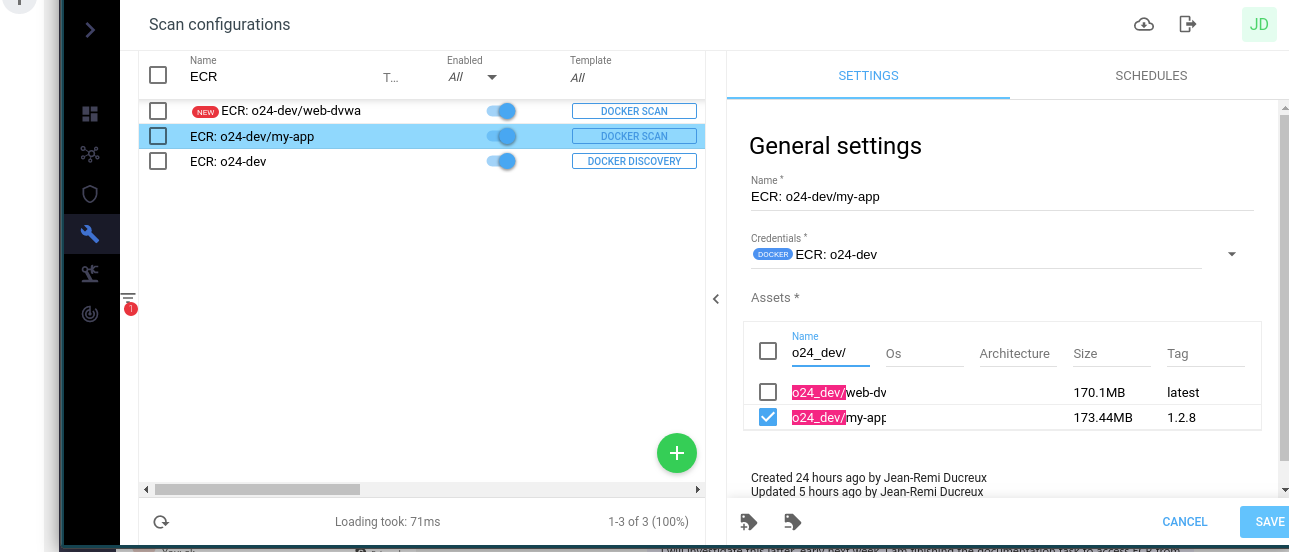
Task: Click the add tag icon
Action: point(748,522)
